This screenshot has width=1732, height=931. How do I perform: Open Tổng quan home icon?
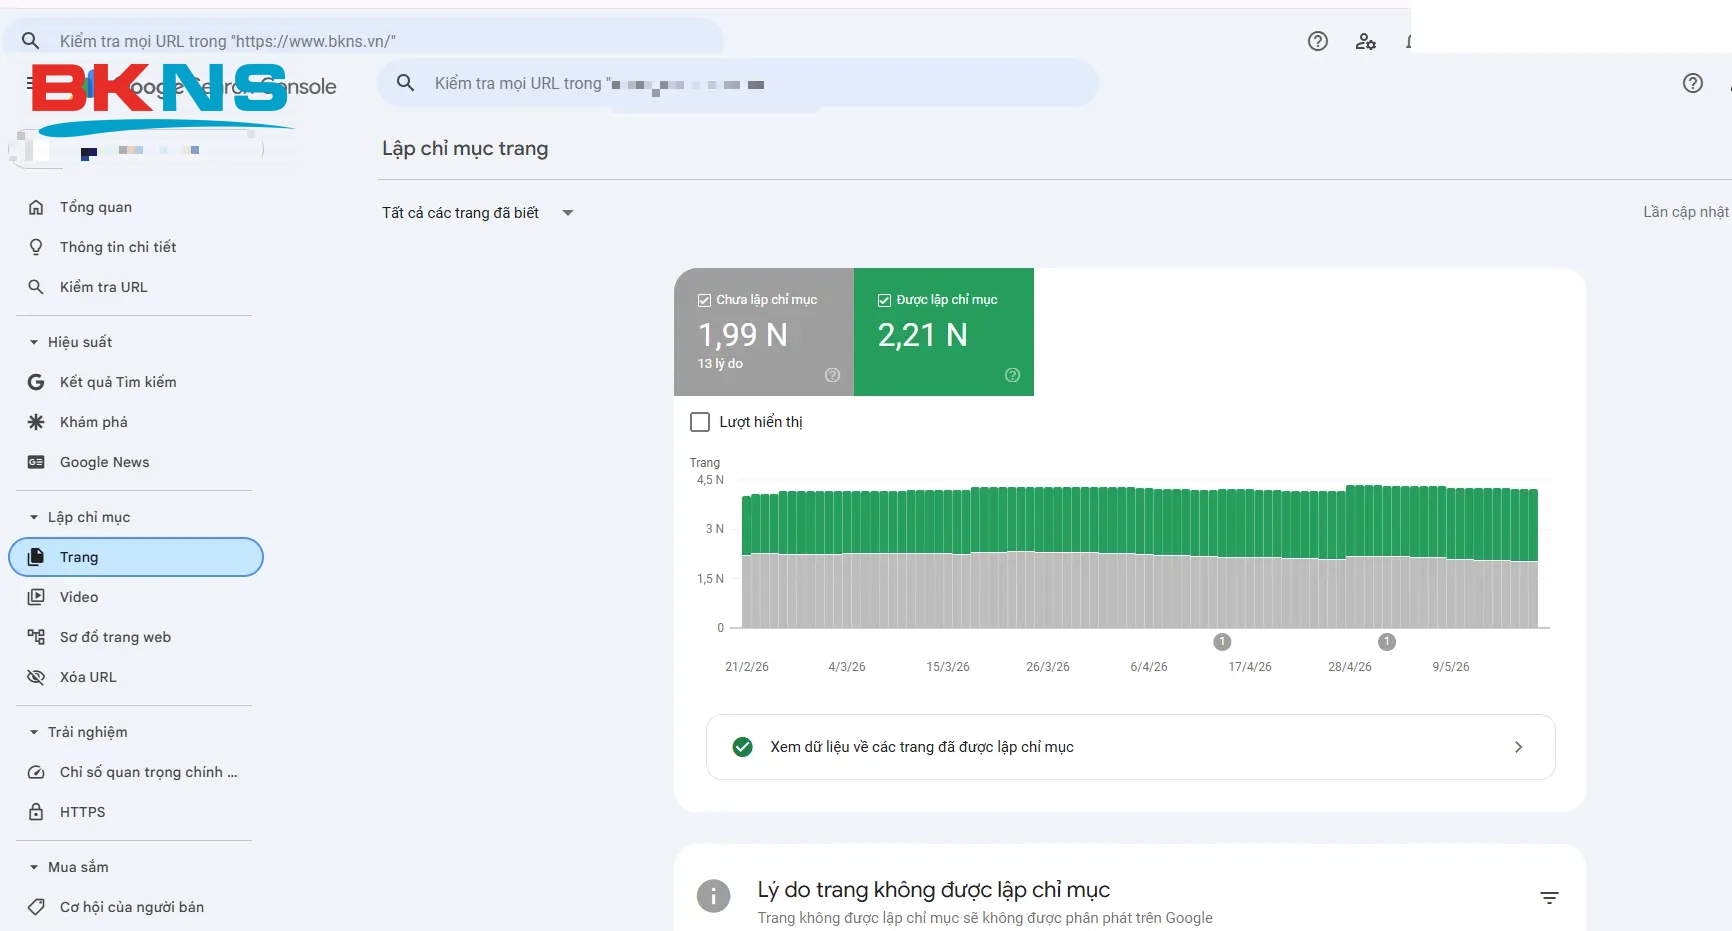[36, 207]
